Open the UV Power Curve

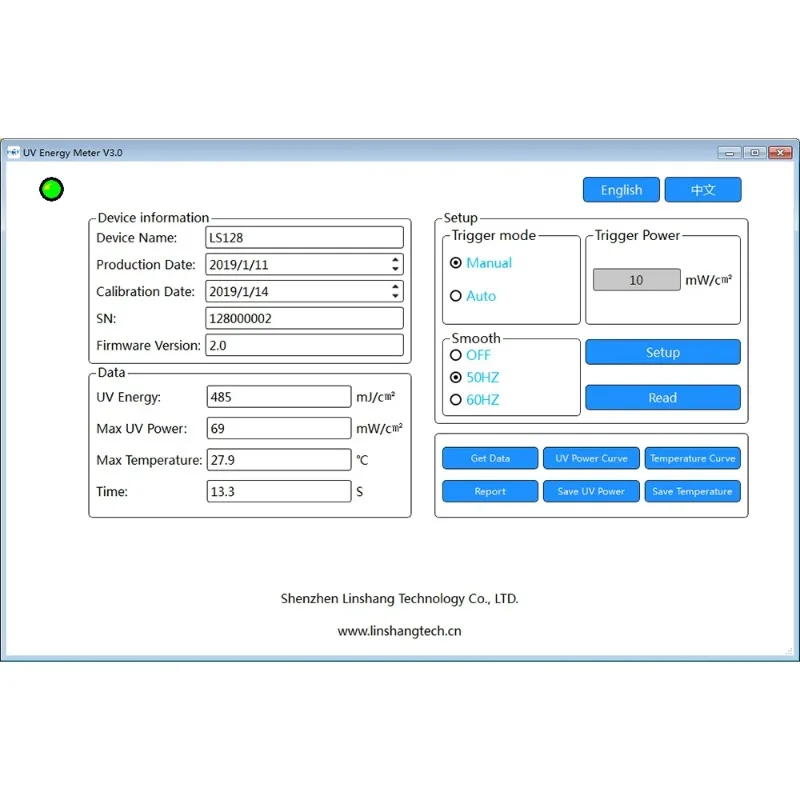tap(591, 458)
